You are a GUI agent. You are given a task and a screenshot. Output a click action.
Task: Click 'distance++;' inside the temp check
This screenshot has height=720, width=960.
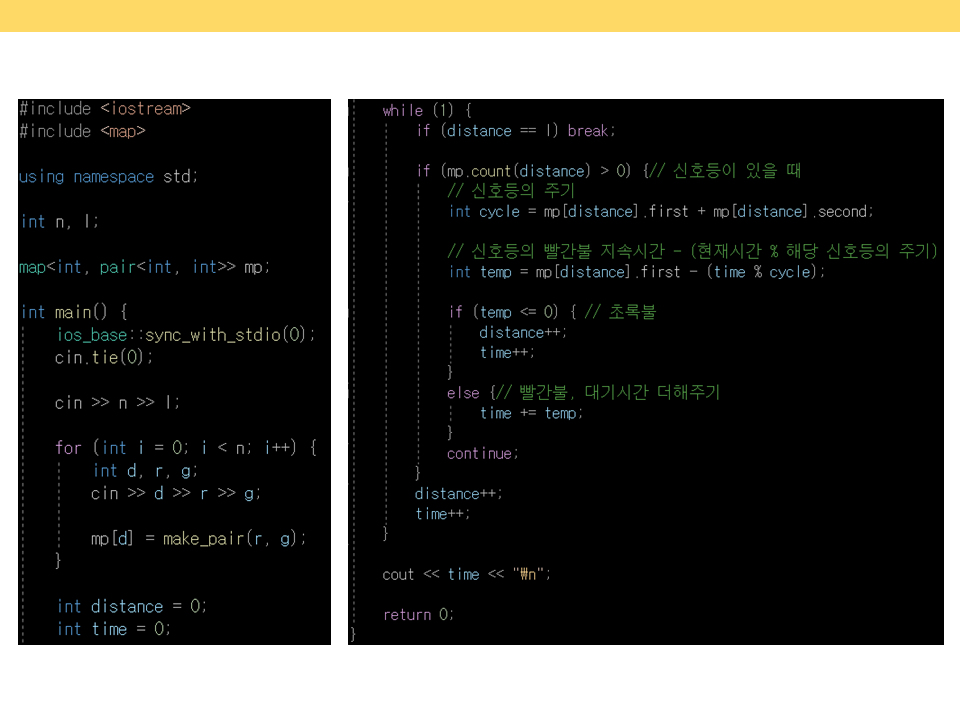click(x=523, y=332)
